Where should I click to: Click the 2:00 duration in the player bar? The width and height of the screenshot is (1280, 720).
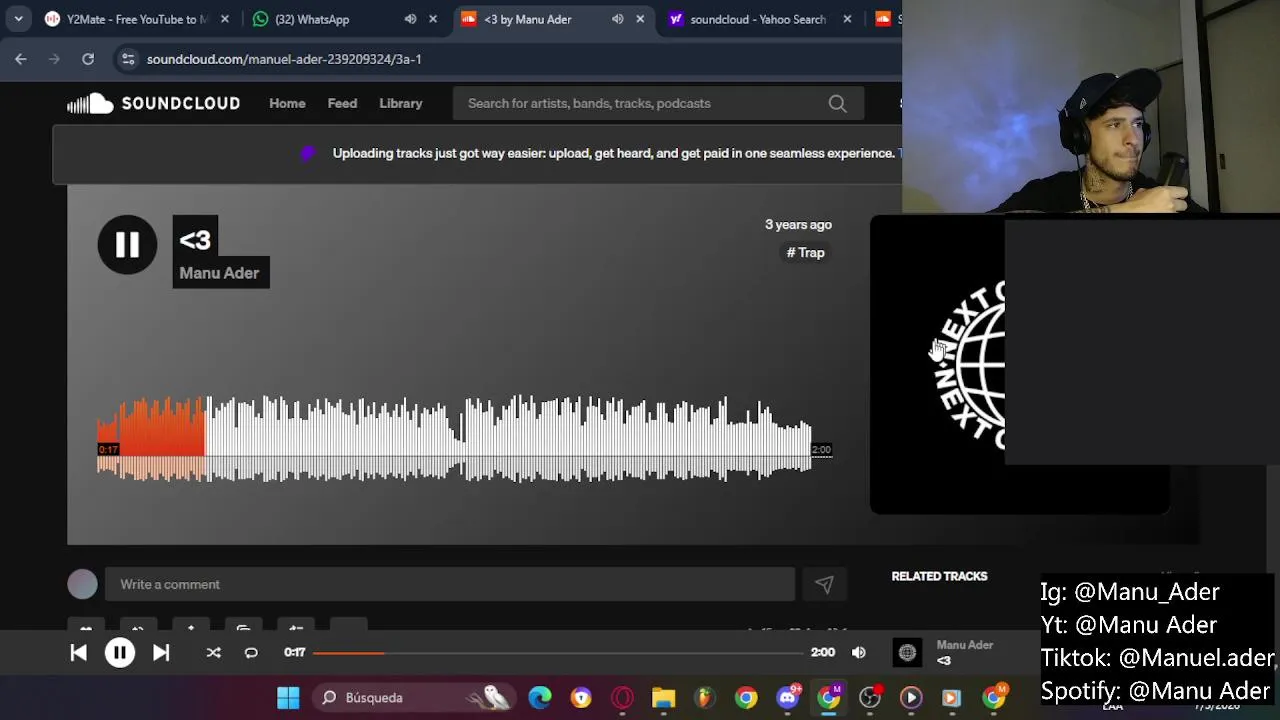(x=823, y=653)
